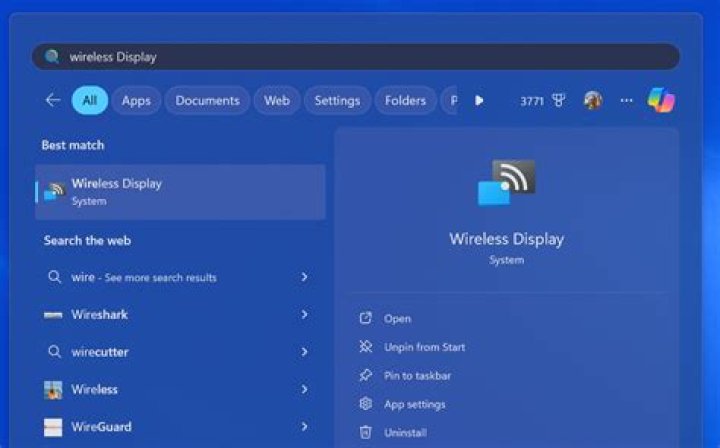Click the 'wire - See more search results' entry
Image resolution: width=720 pixels, height=448 pixels.
[x=180, y=277]
